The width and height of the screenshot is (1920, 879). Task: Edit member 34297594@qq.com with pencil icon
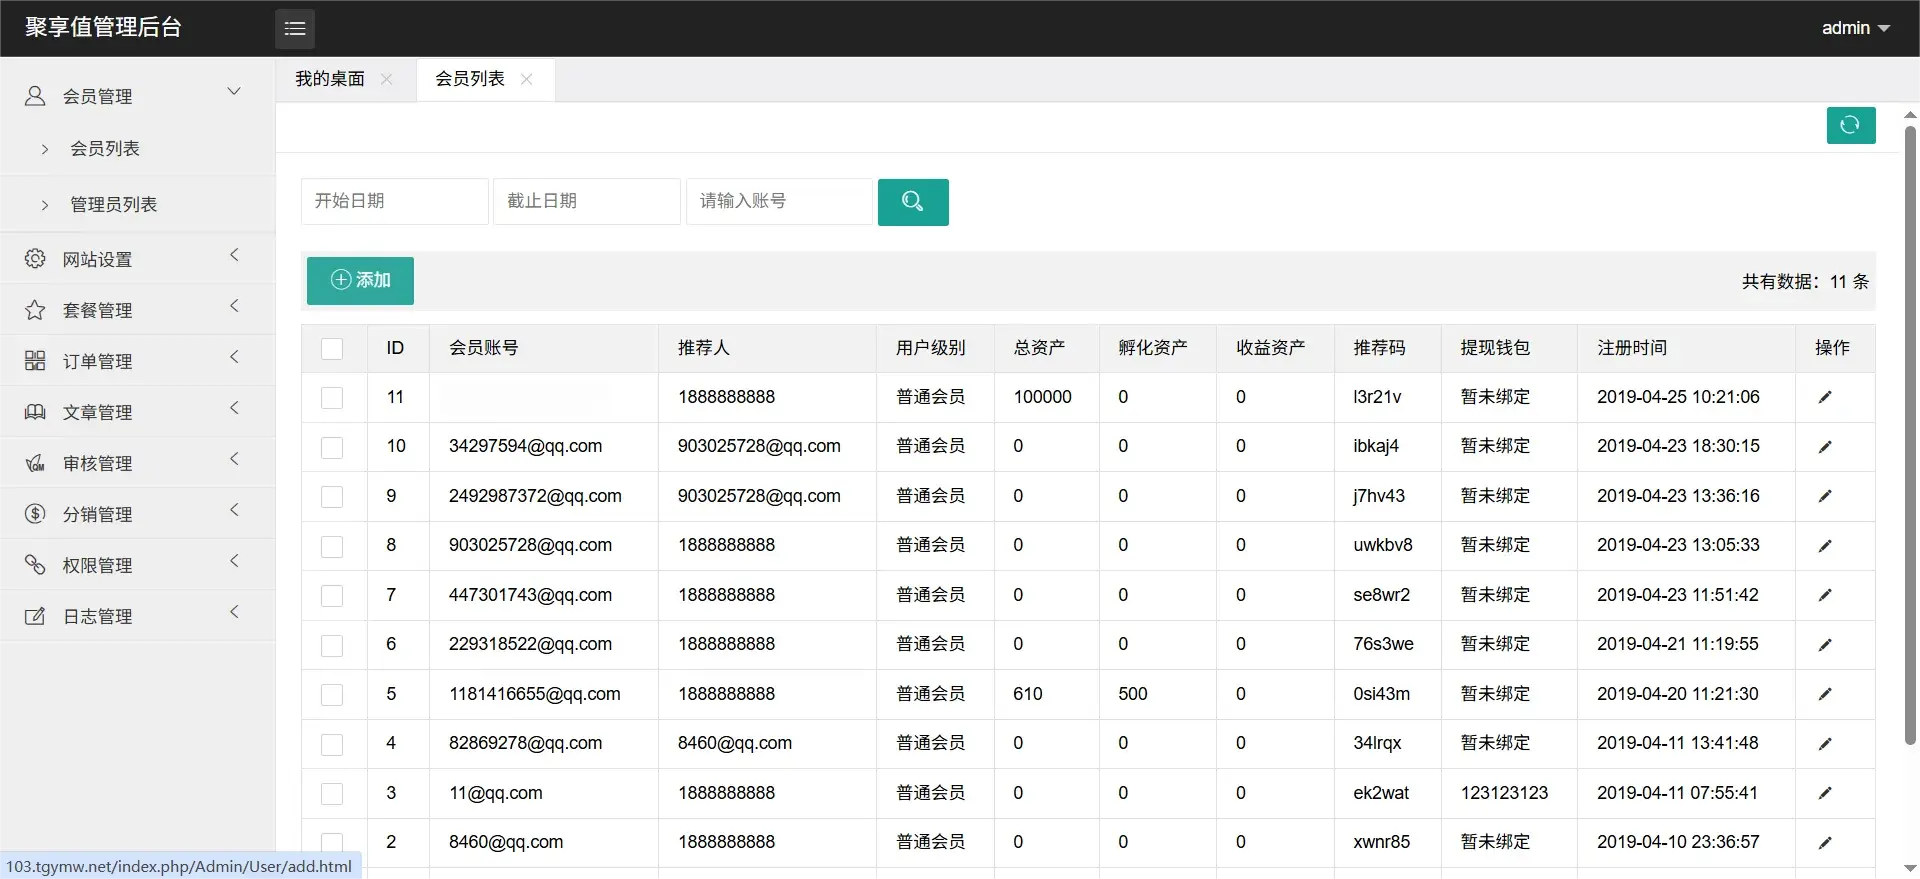point(1825,447)
